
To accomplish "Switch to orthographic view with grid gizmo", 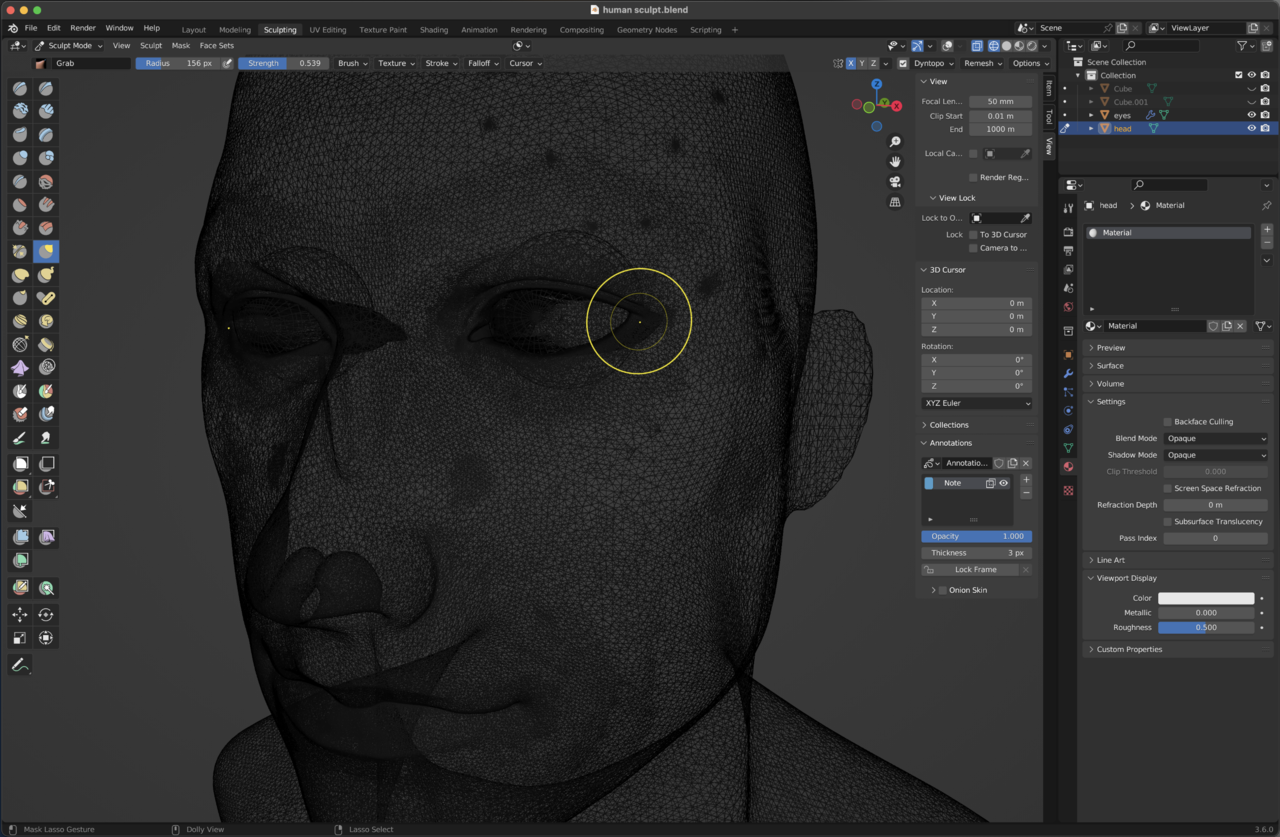I will 895,202.
